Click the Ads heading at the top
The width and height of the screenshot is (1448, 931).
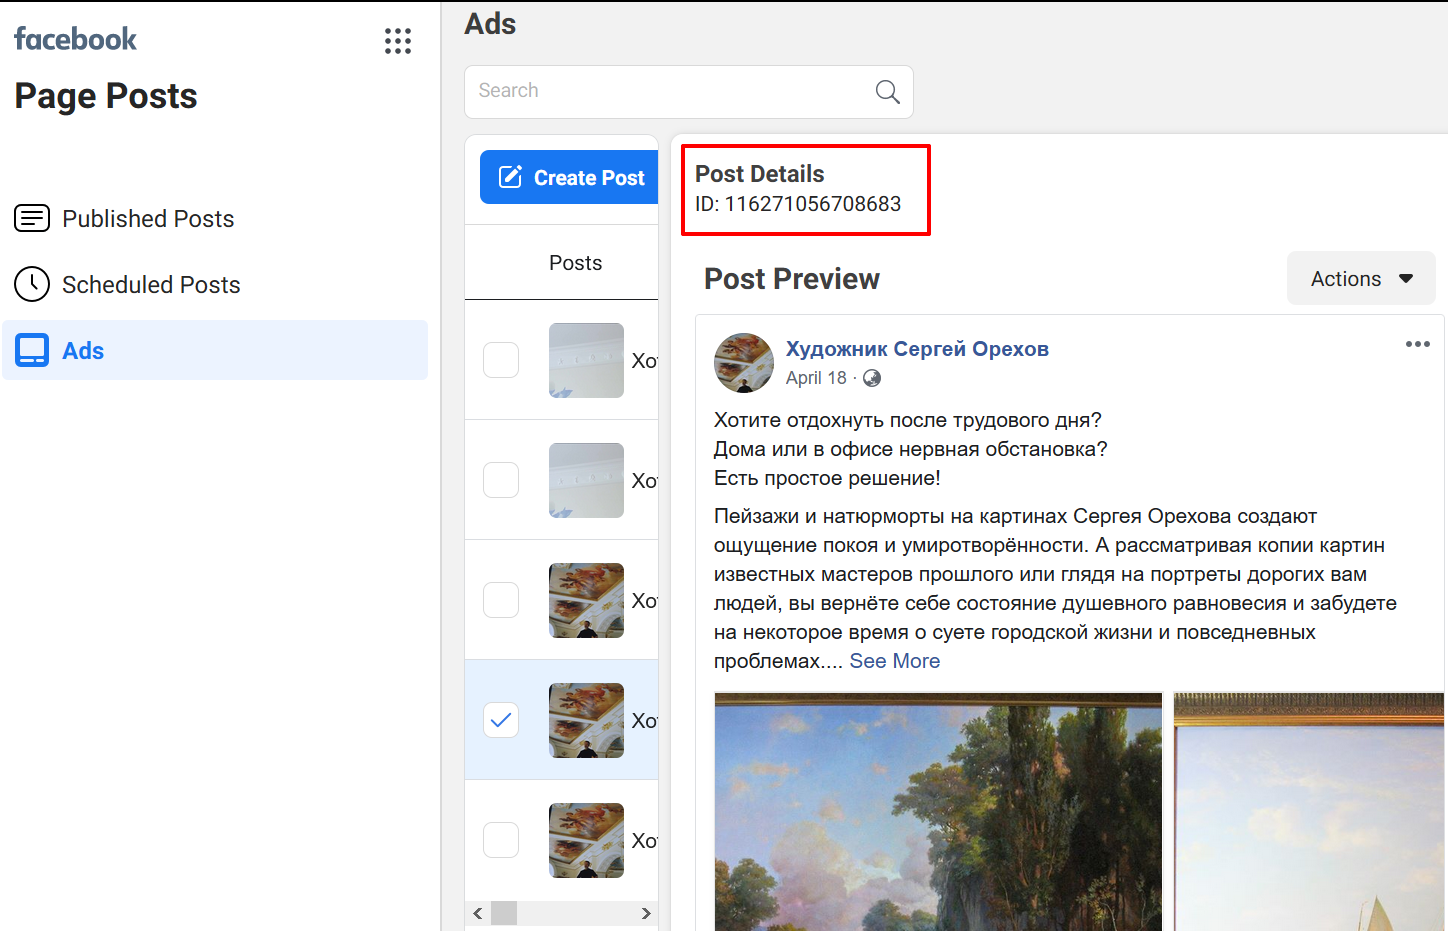(x=490, y=23)
